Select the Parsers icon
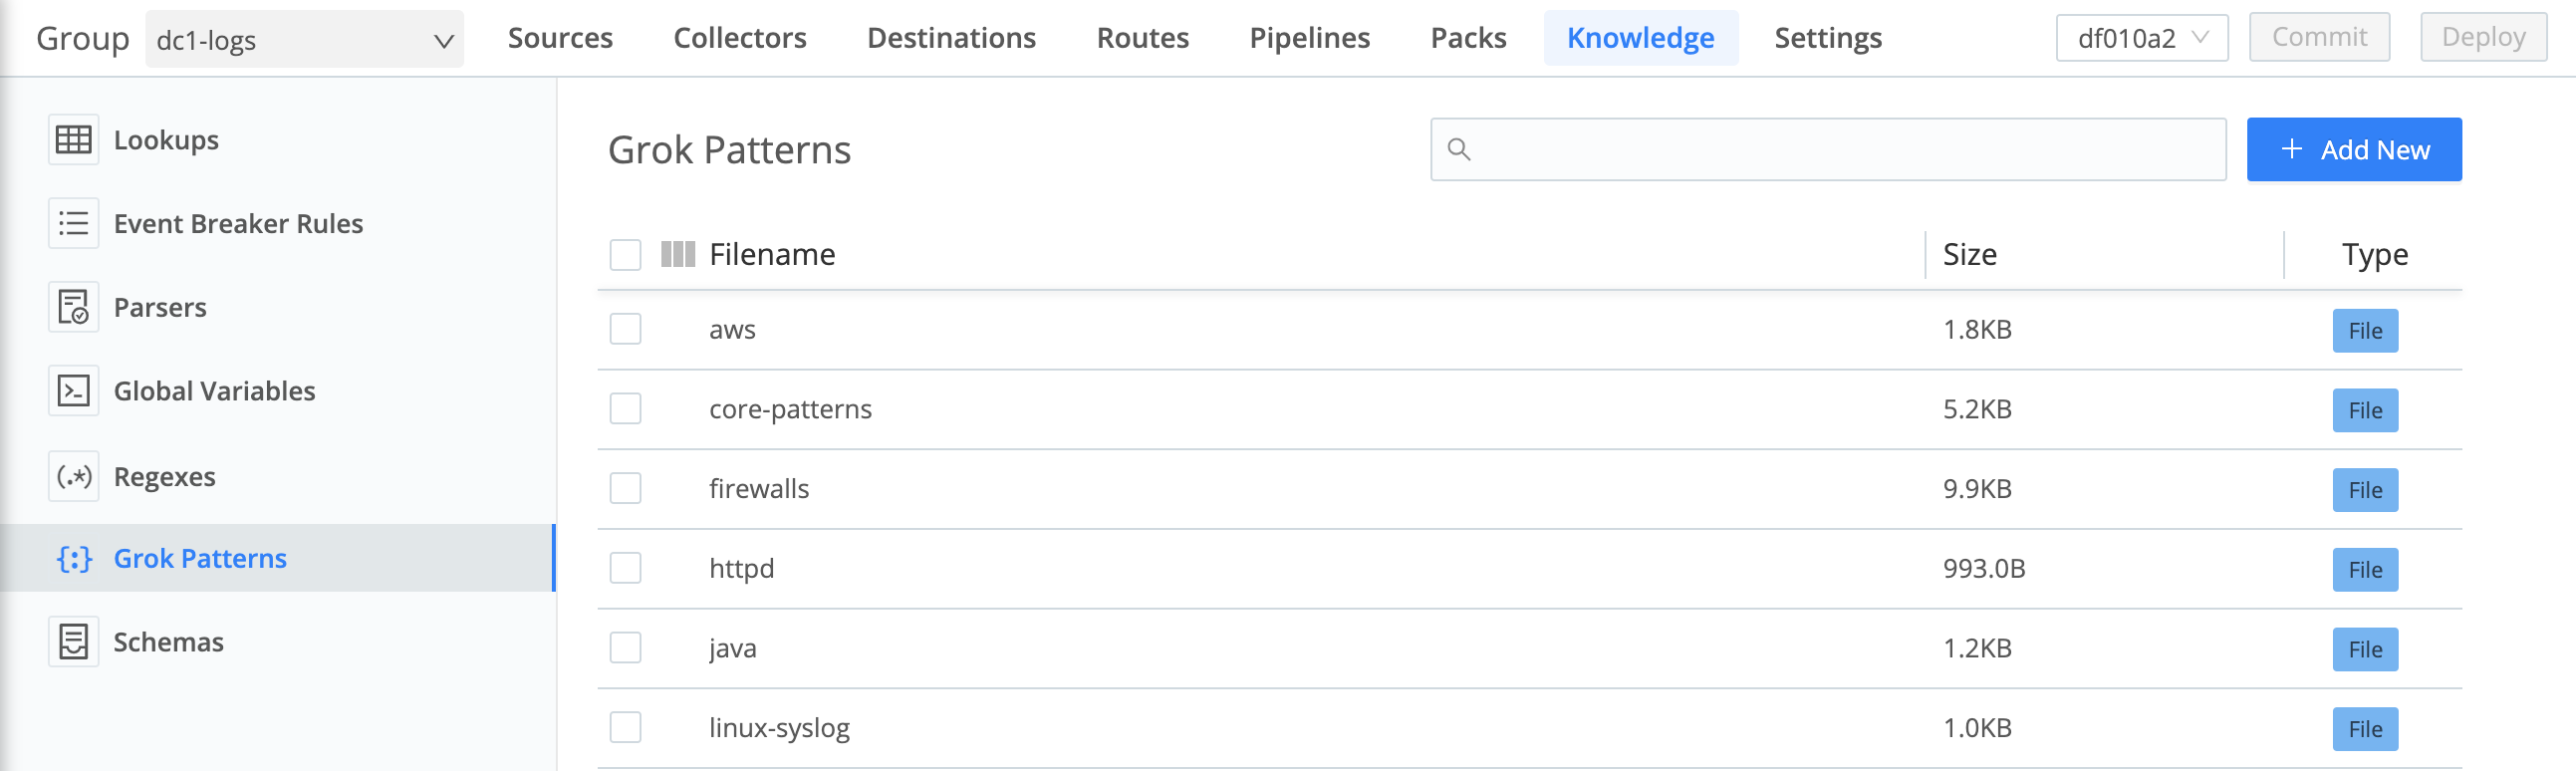 click(74, 307)
